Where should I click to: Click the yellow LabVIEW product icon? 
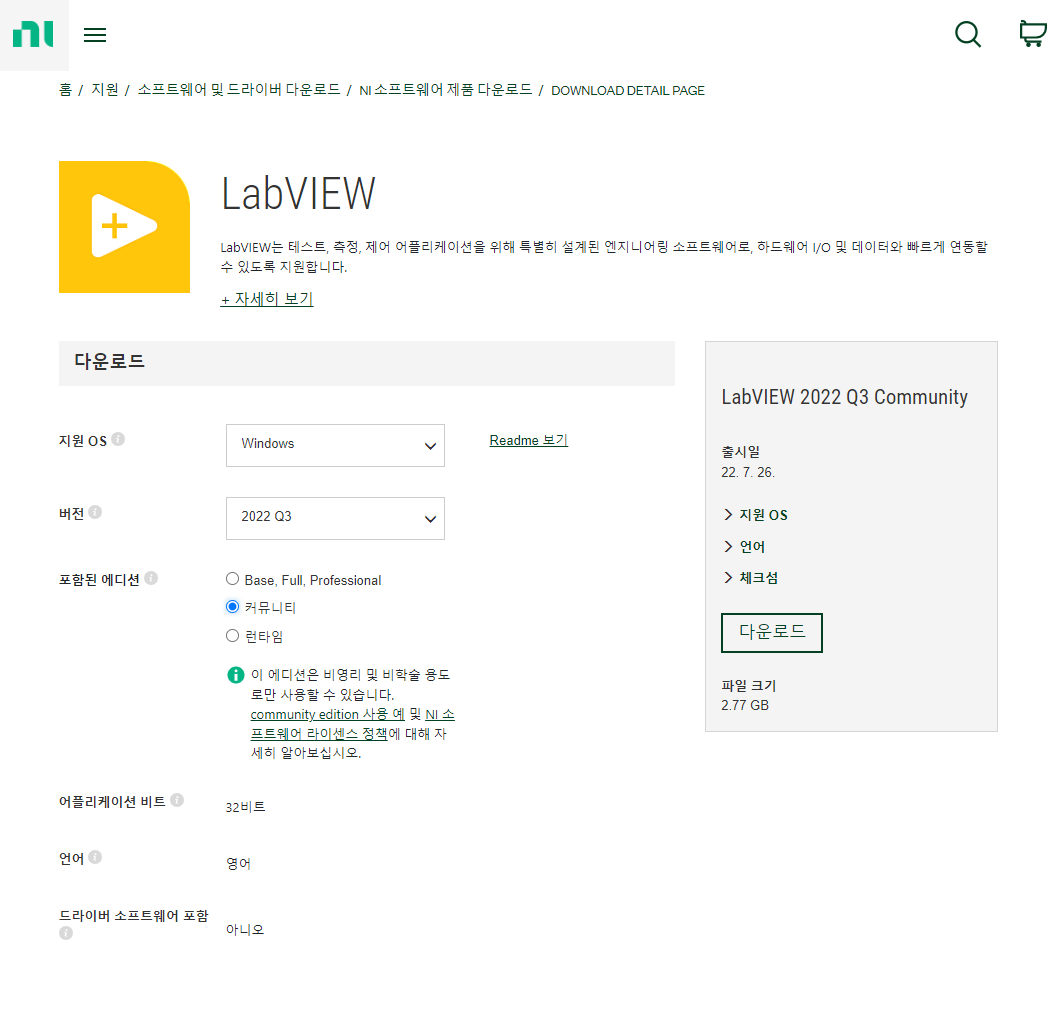(124, 226)
